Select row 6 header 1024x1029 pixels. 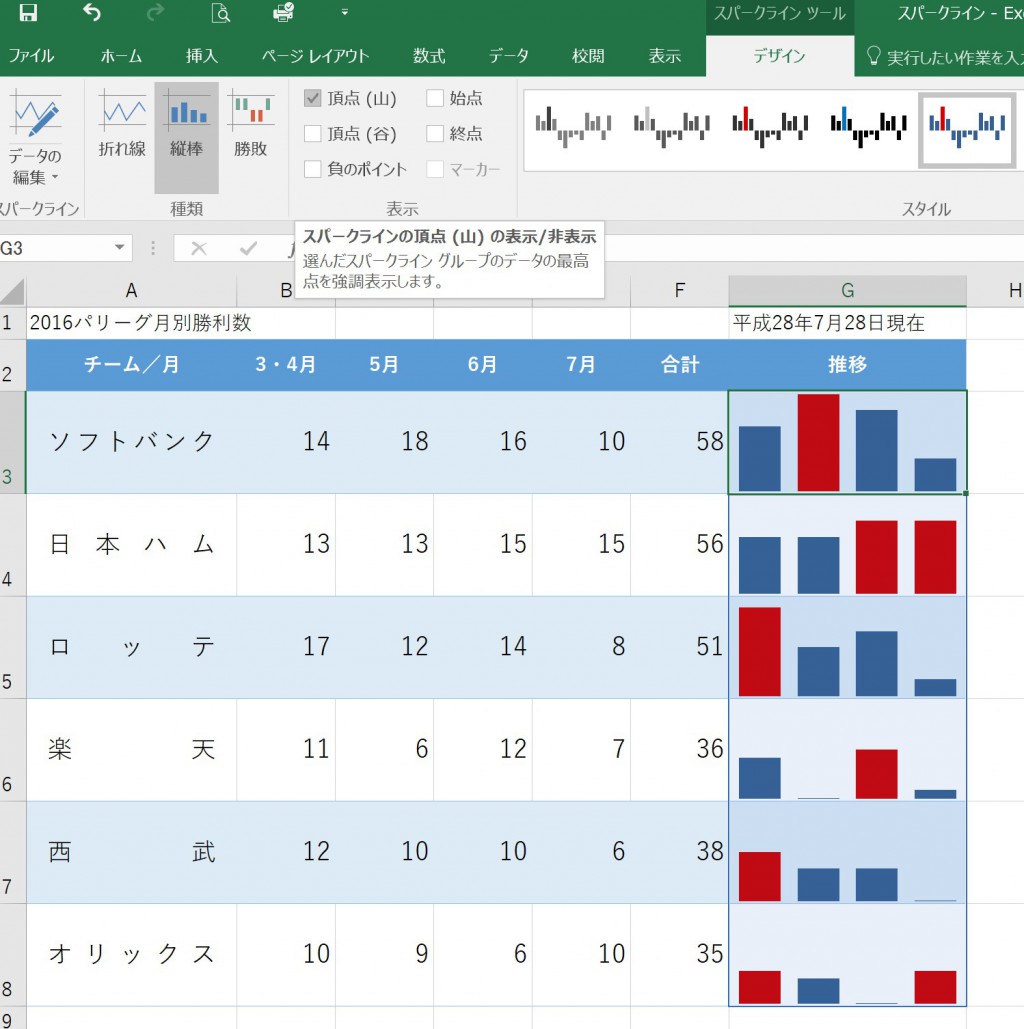pos(12,750)
